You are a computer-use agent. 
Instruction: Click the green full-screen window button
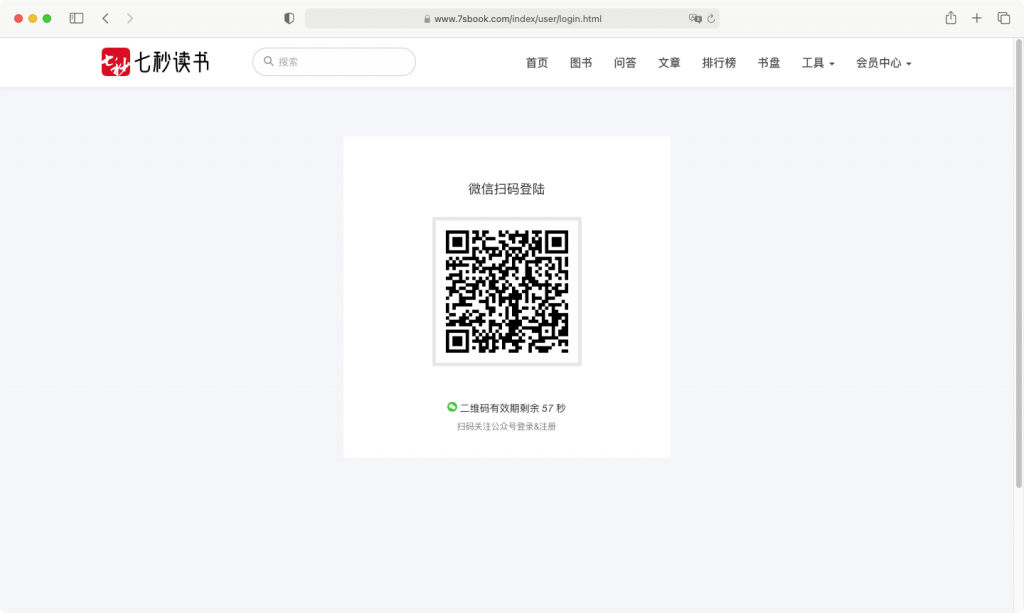point(47,18)
